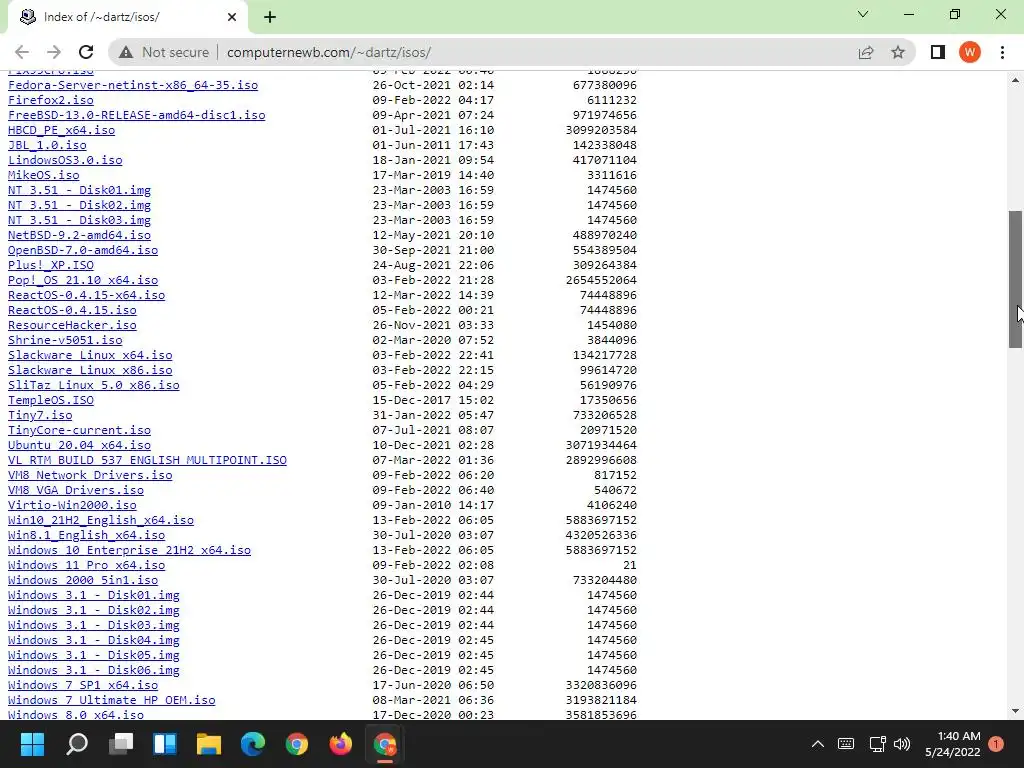
Task: Open Chrome's three-dot menu
Action: click(1002, 52)
